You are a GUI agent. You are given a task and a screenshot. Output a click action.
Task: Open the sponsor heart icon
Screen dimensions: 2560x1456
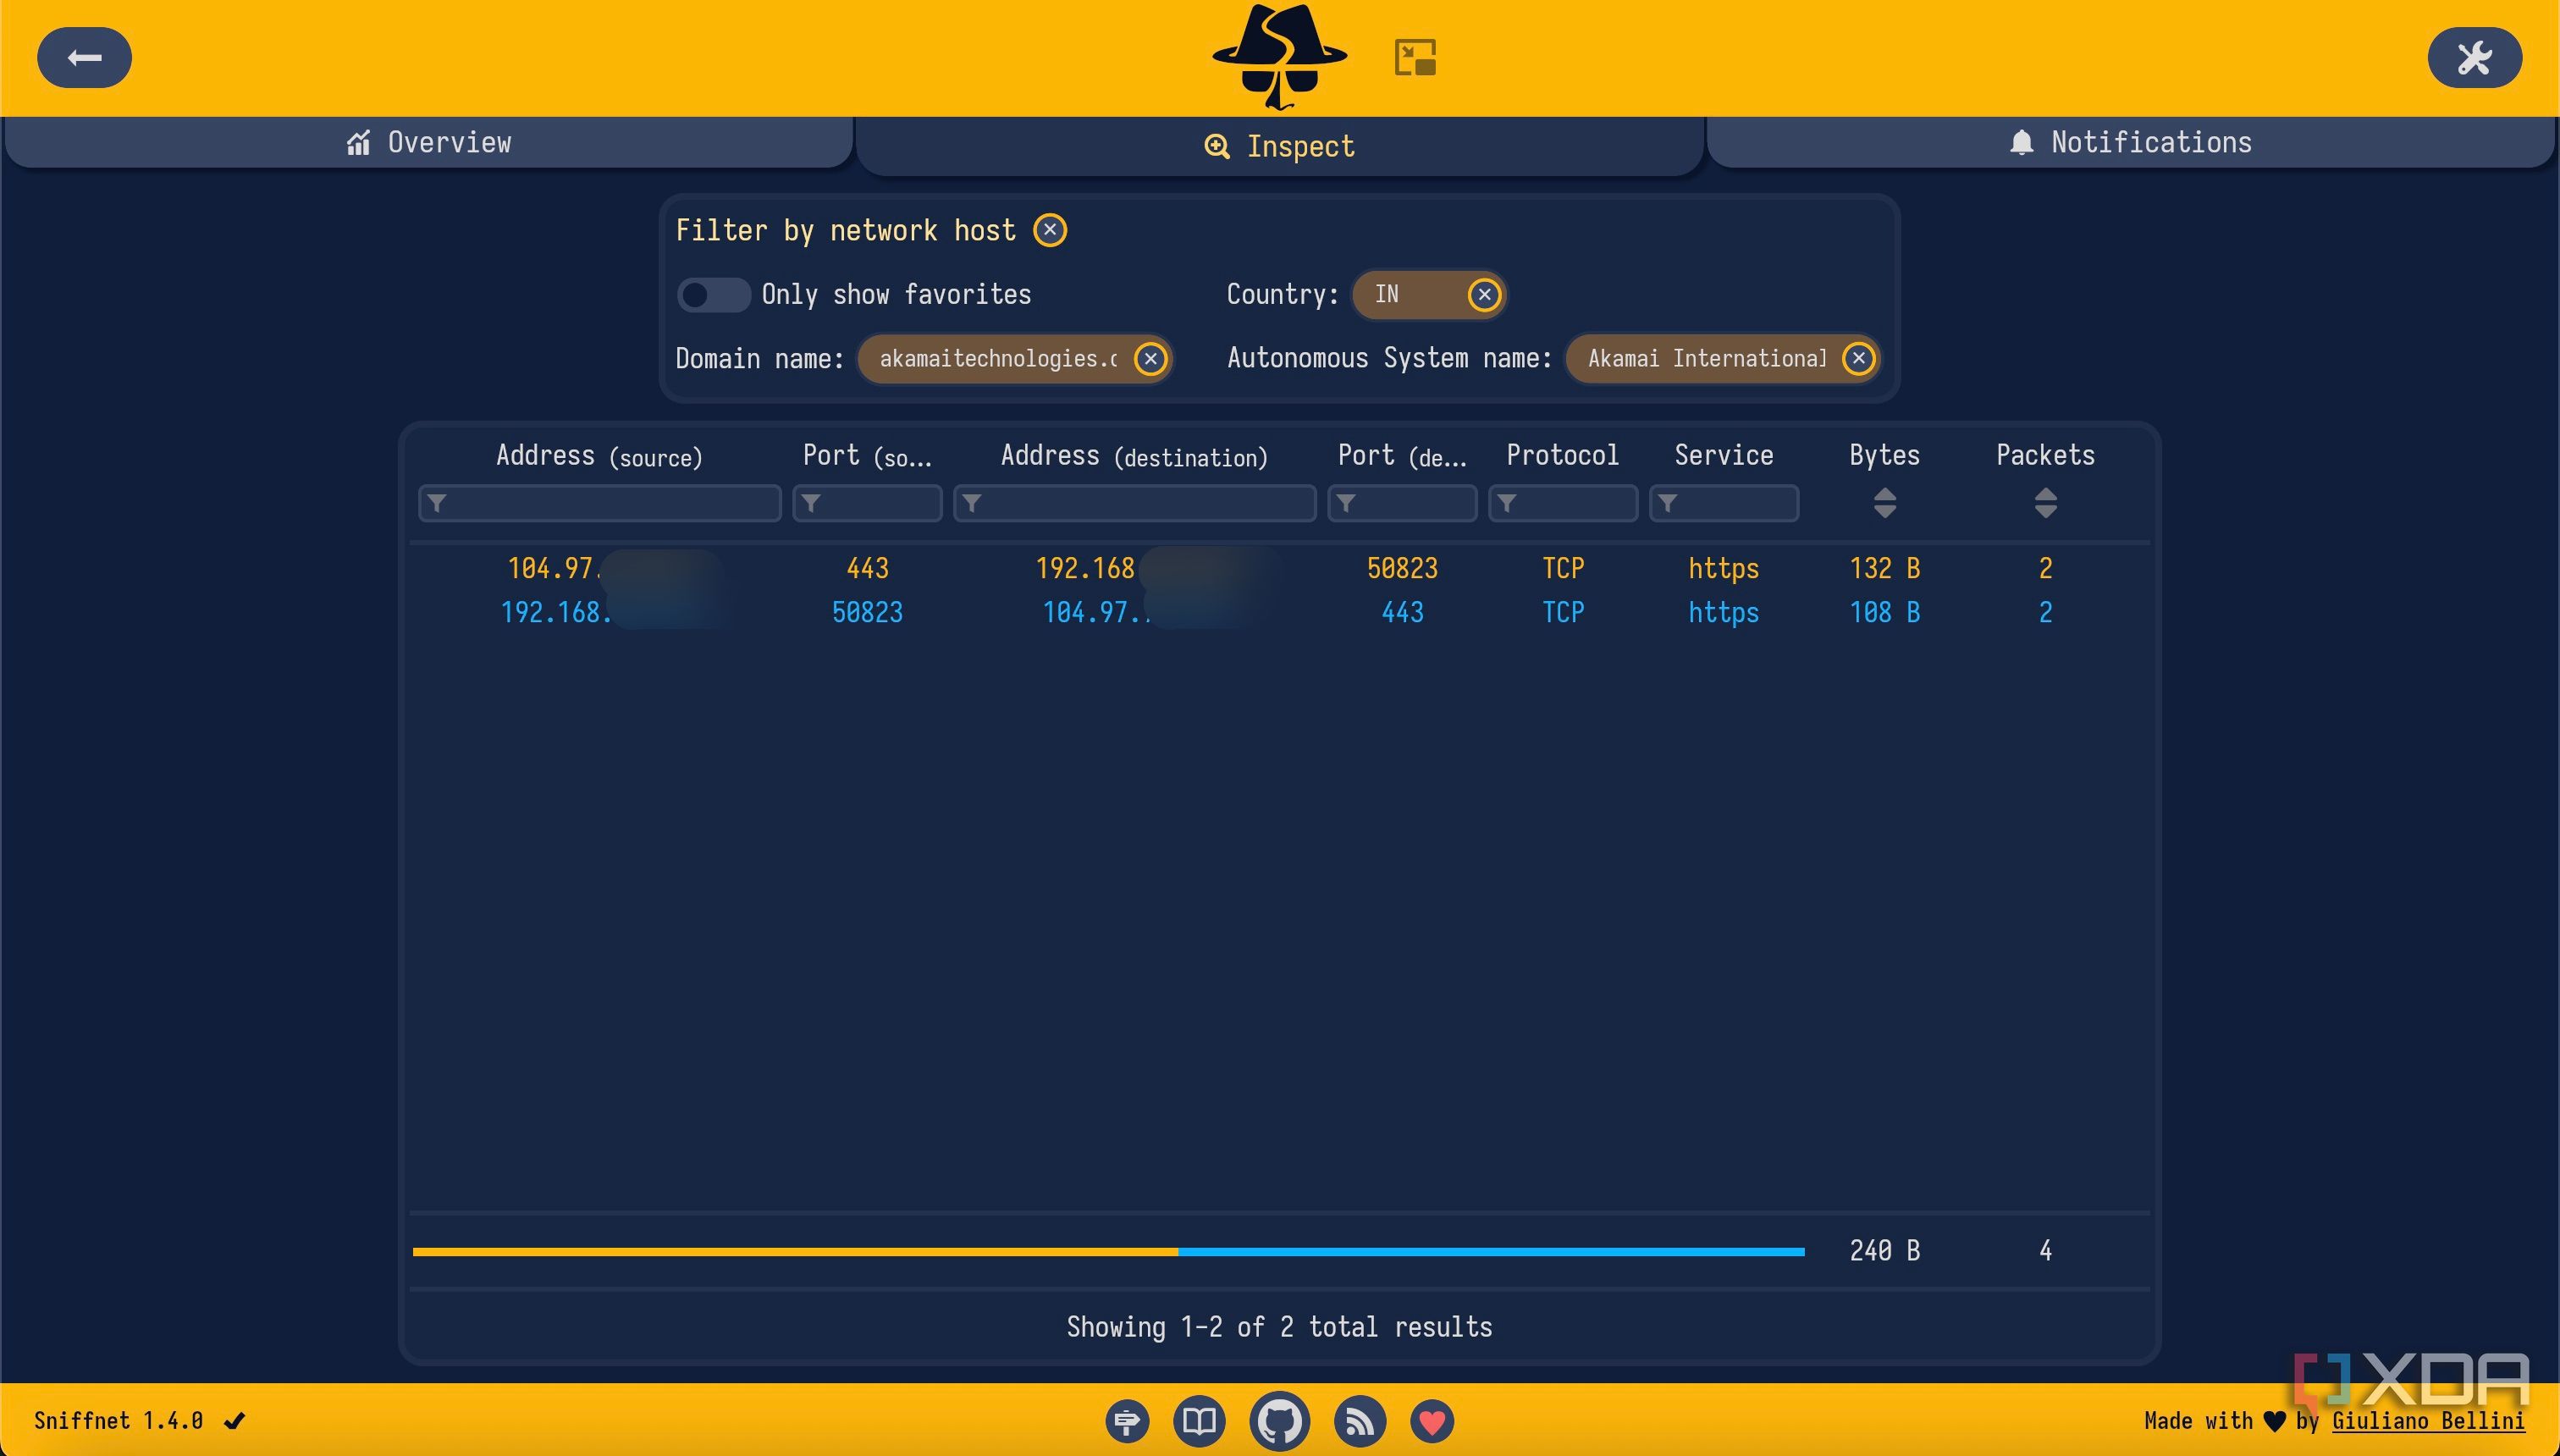click(1432, 1421)
